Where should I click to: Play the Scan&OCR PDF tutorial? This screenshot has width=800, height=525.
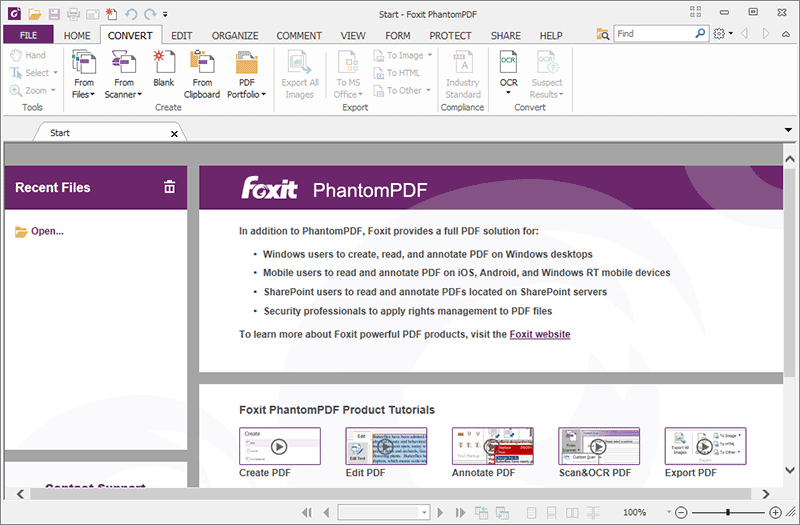[x=598, y=446]
